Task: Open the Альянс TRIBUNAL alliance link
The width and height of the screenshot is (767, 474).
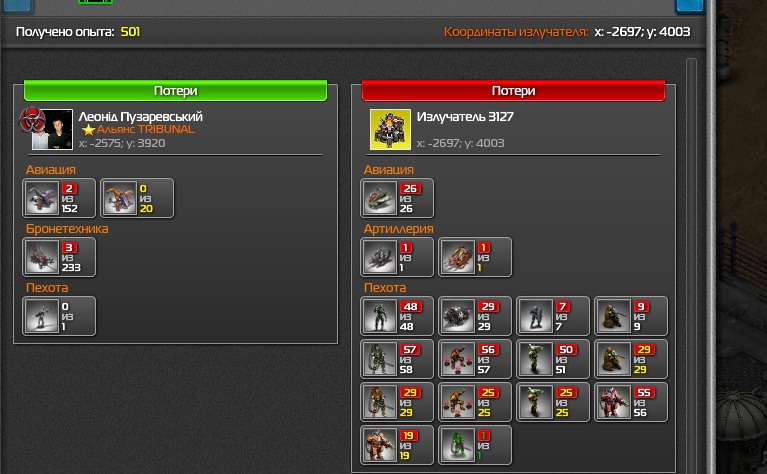Action: (x=146, y=129)
